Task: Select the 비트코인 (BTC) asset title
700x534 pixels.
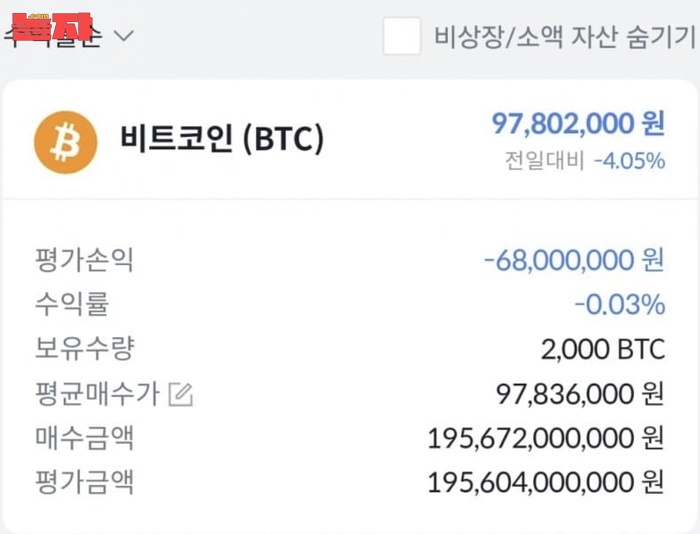Action: click(x=222, y=138)
